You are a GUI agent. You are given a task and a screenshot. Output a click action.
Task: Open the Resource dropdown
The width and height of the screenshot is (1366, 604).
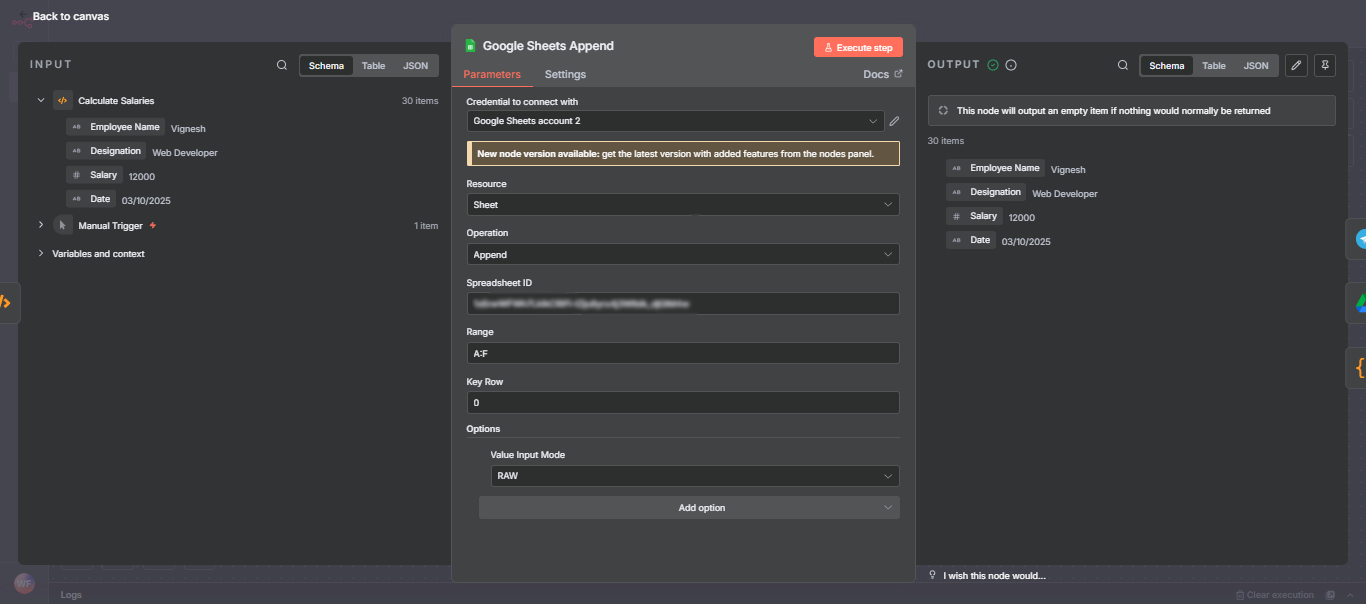pos(683,204)
